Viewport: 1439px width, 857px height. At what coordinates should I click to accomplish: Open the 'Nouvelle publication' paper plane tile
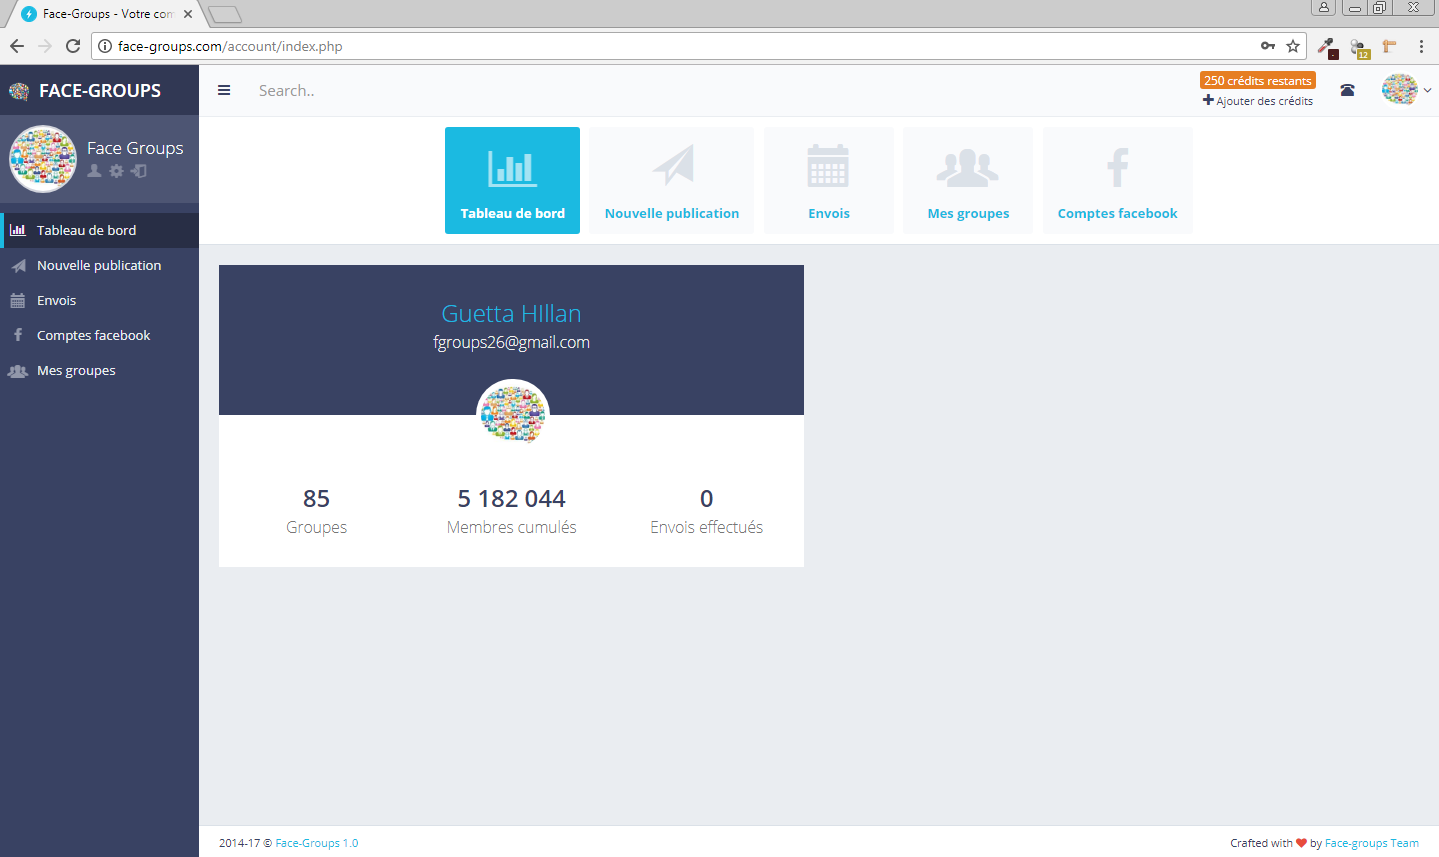click(x=671, y=181)
